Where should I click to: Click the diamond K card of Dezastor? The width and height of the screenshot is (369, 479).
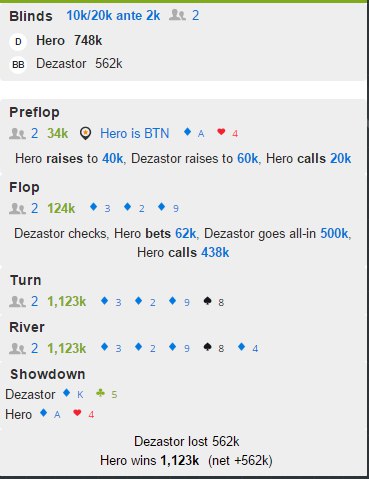tap(73, 394)
